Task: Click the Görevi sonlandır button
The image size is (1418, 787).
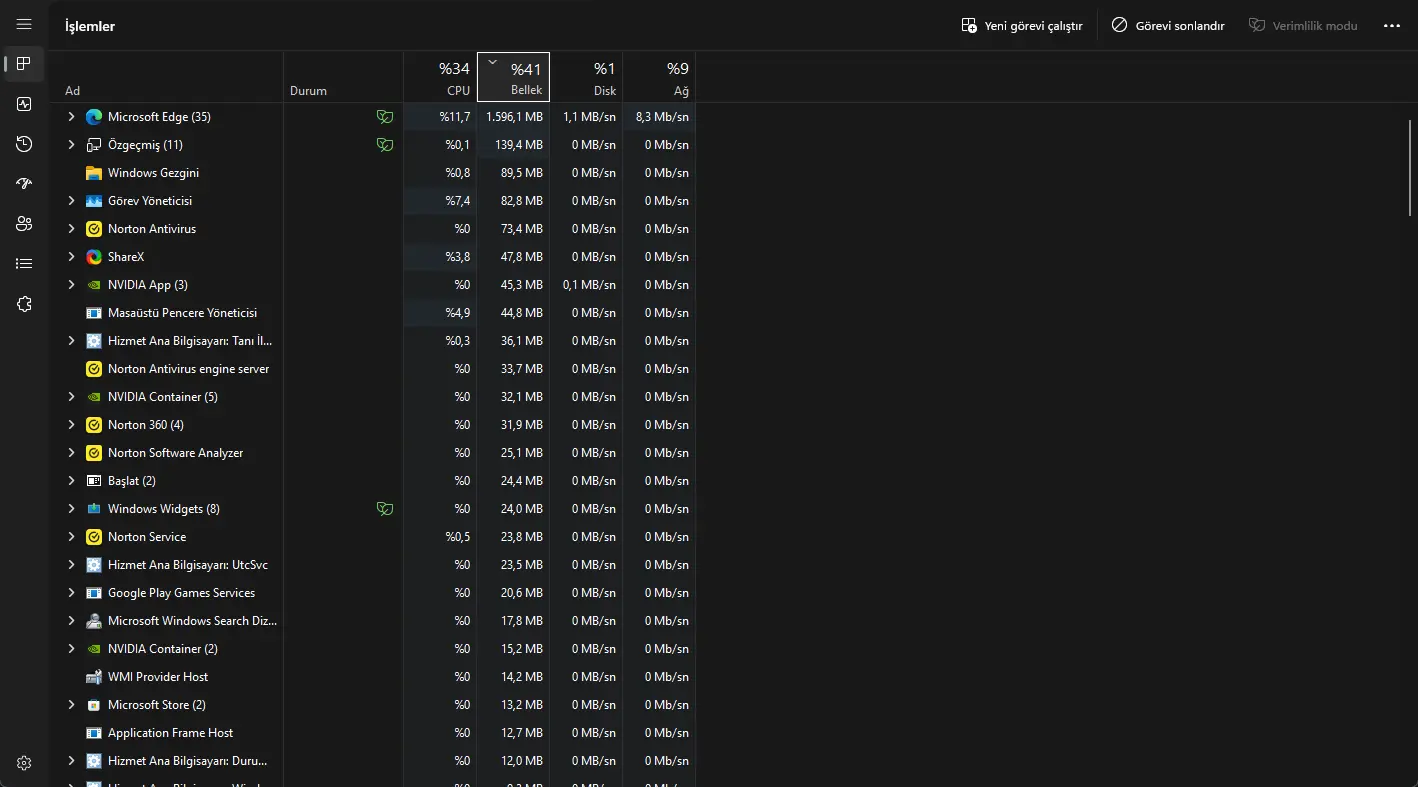Action: pos(1168,26)
